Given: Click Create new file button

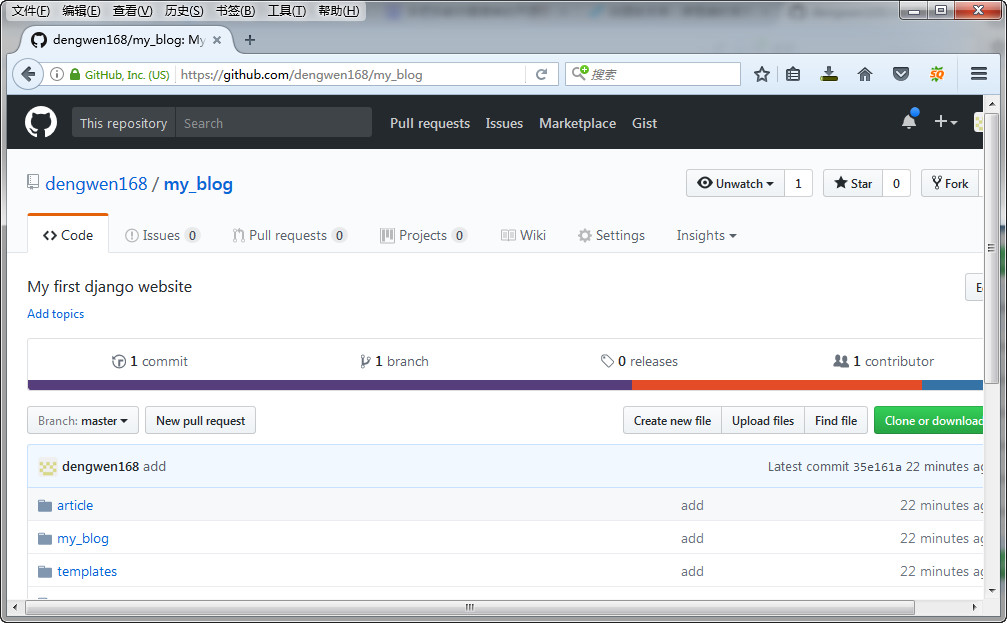Looking at the screenshot, I should (672, 421).
